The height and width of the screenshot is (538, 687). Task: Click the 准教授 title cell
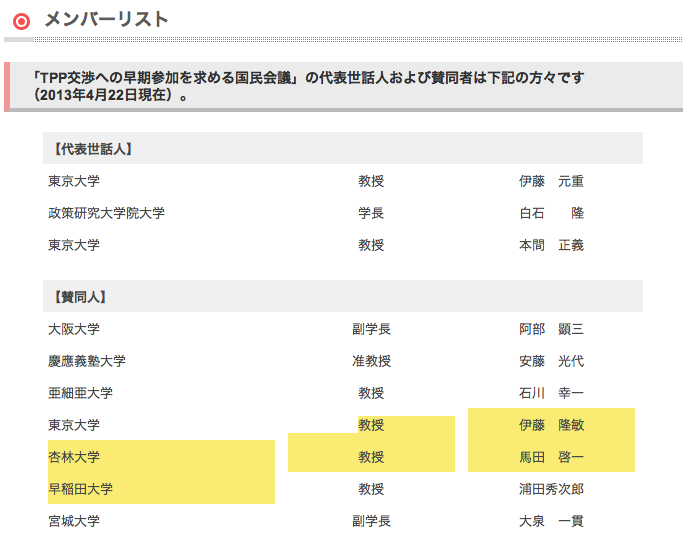tap(371, 361)
